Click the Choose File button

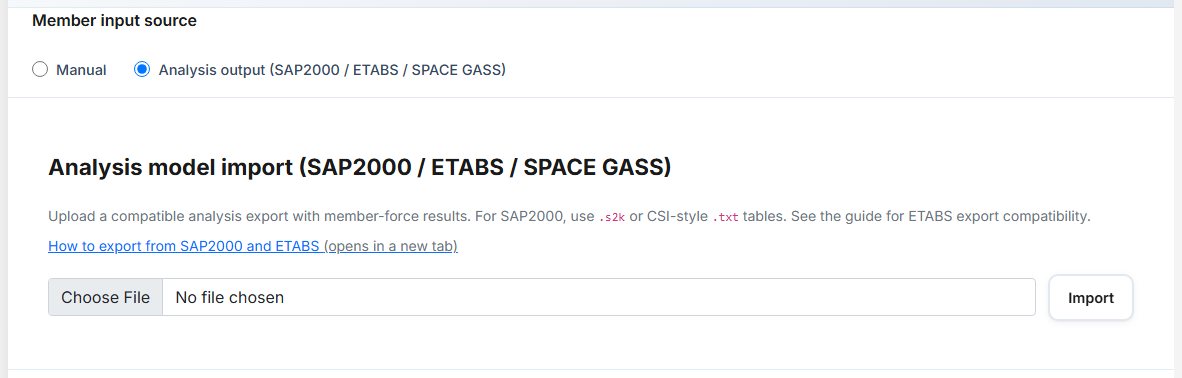pyautogui.click(x=106, y=297)
